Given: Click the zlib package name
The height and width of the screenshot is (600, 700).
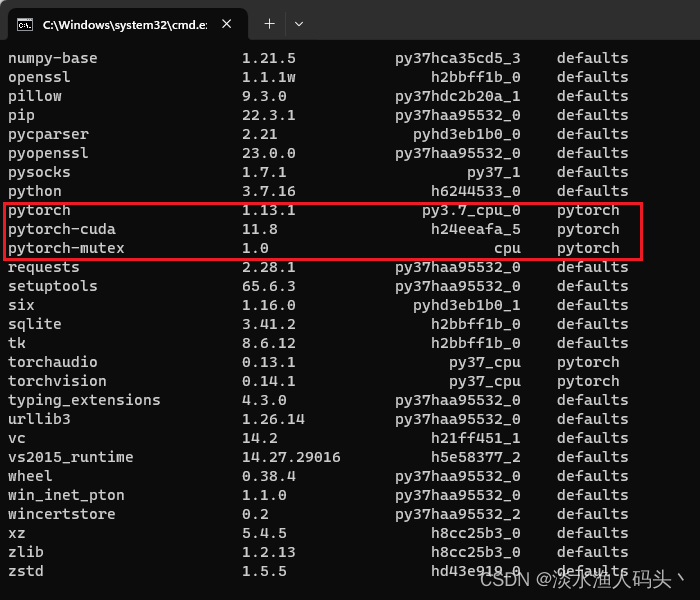Looking at the screenshot, I should point(26,552).
